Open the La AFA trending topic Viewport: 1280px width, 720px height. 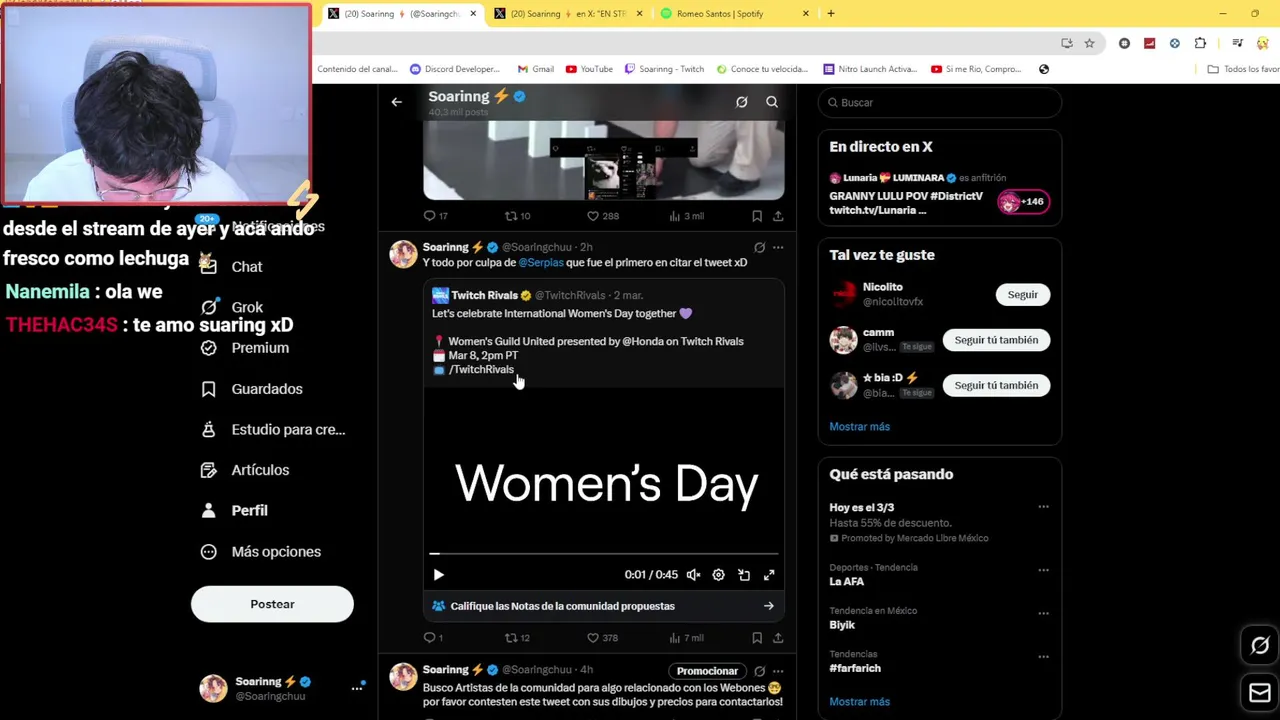coord(846,582)
